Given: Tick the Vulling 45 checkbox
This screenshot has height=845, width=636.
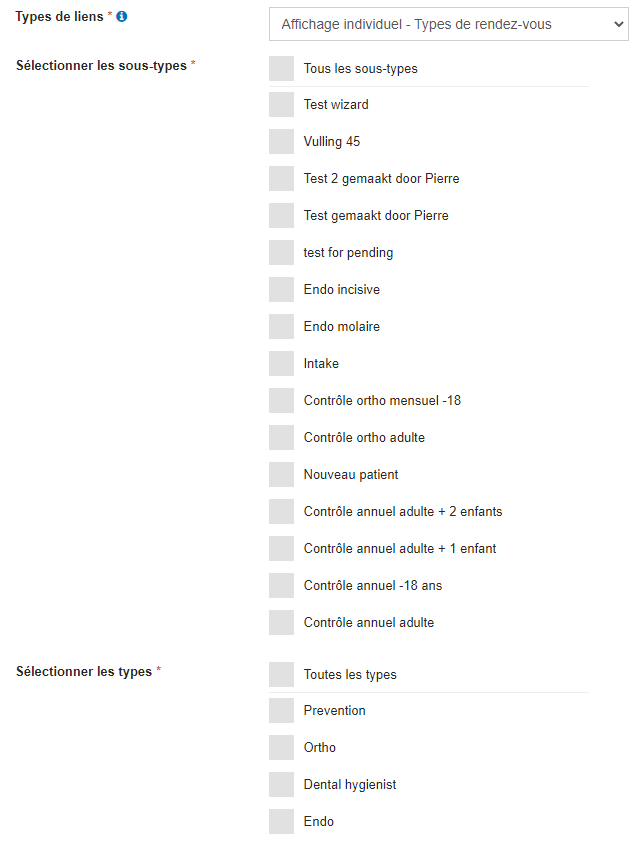Looking at the screenshot, I should [x=281, y=142].
